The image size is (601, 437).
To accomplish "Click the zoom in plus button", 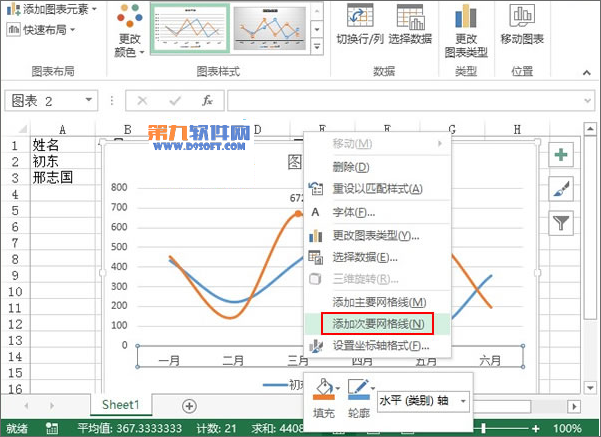I will tap(535, 428).
